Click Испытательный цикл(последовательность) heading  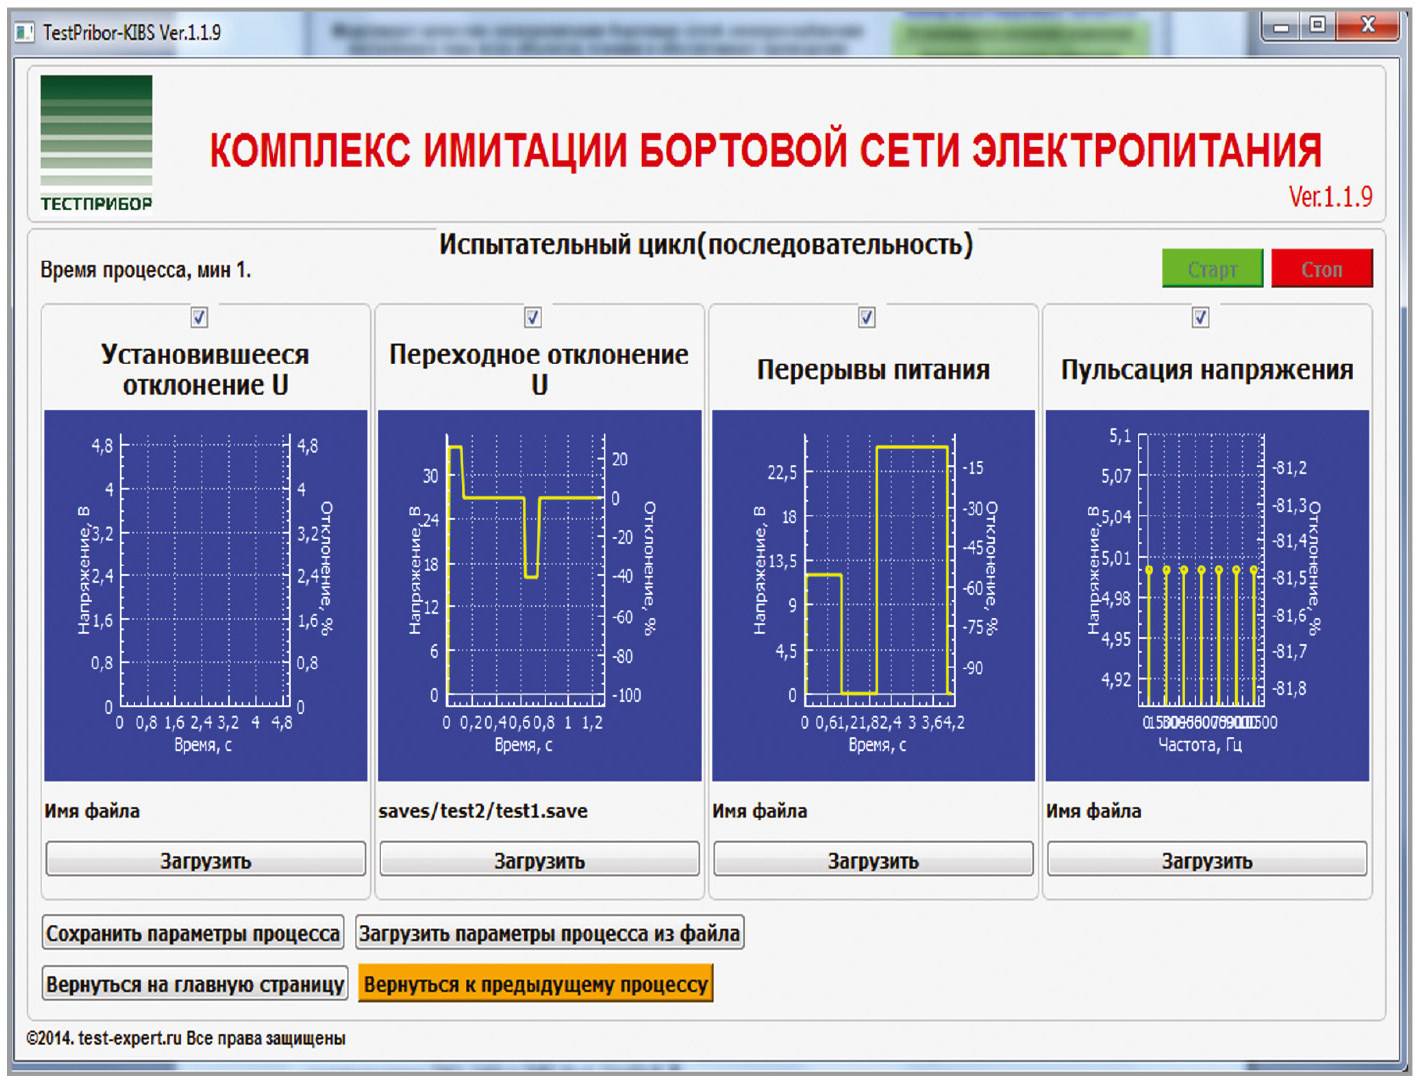pyautogui.click(x=706, y=245)
